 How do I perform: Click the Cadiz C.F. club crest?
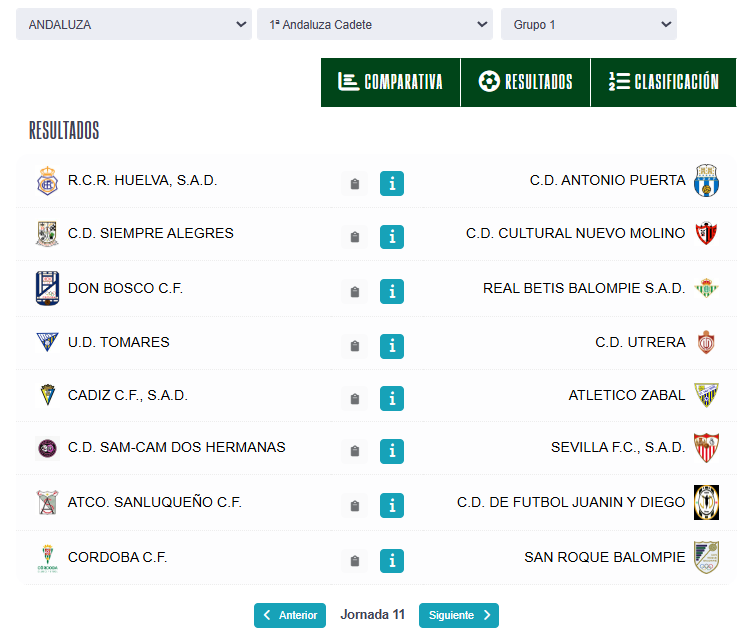(47, 395)
